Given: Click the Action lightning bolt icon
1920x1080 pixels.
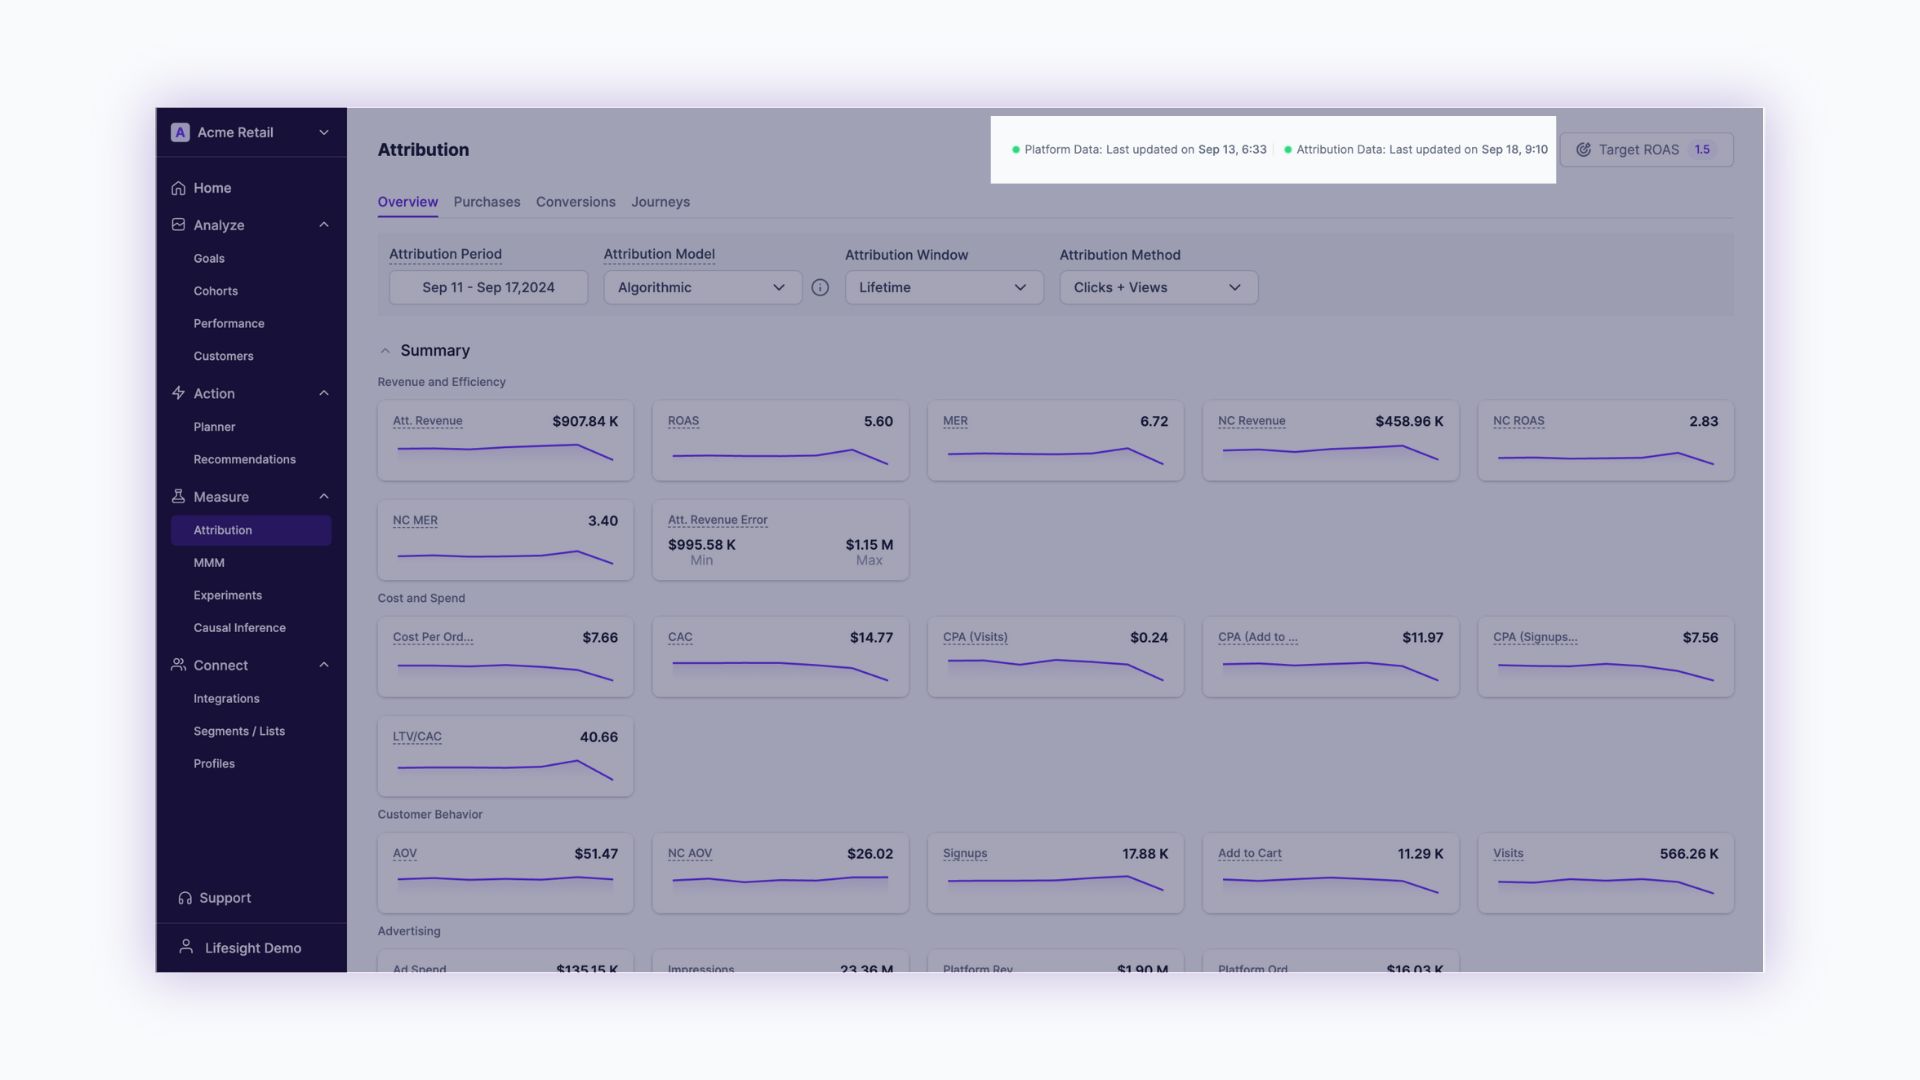Looking at the screenshot, I should click(x=178, y=393).
